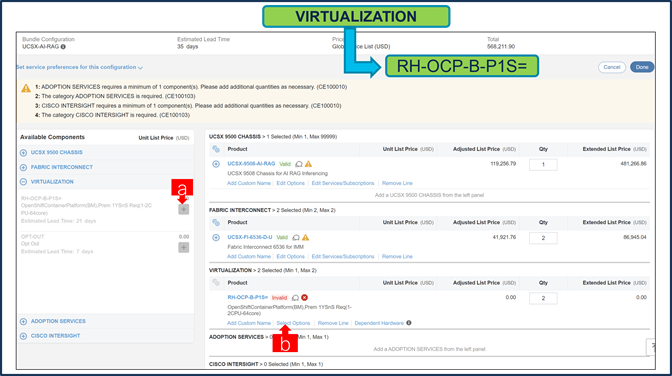Screen dimensions: 672x376
Task: Click Add Custom Name under UCSX-FI-6536-D-U
Action: 249,256
